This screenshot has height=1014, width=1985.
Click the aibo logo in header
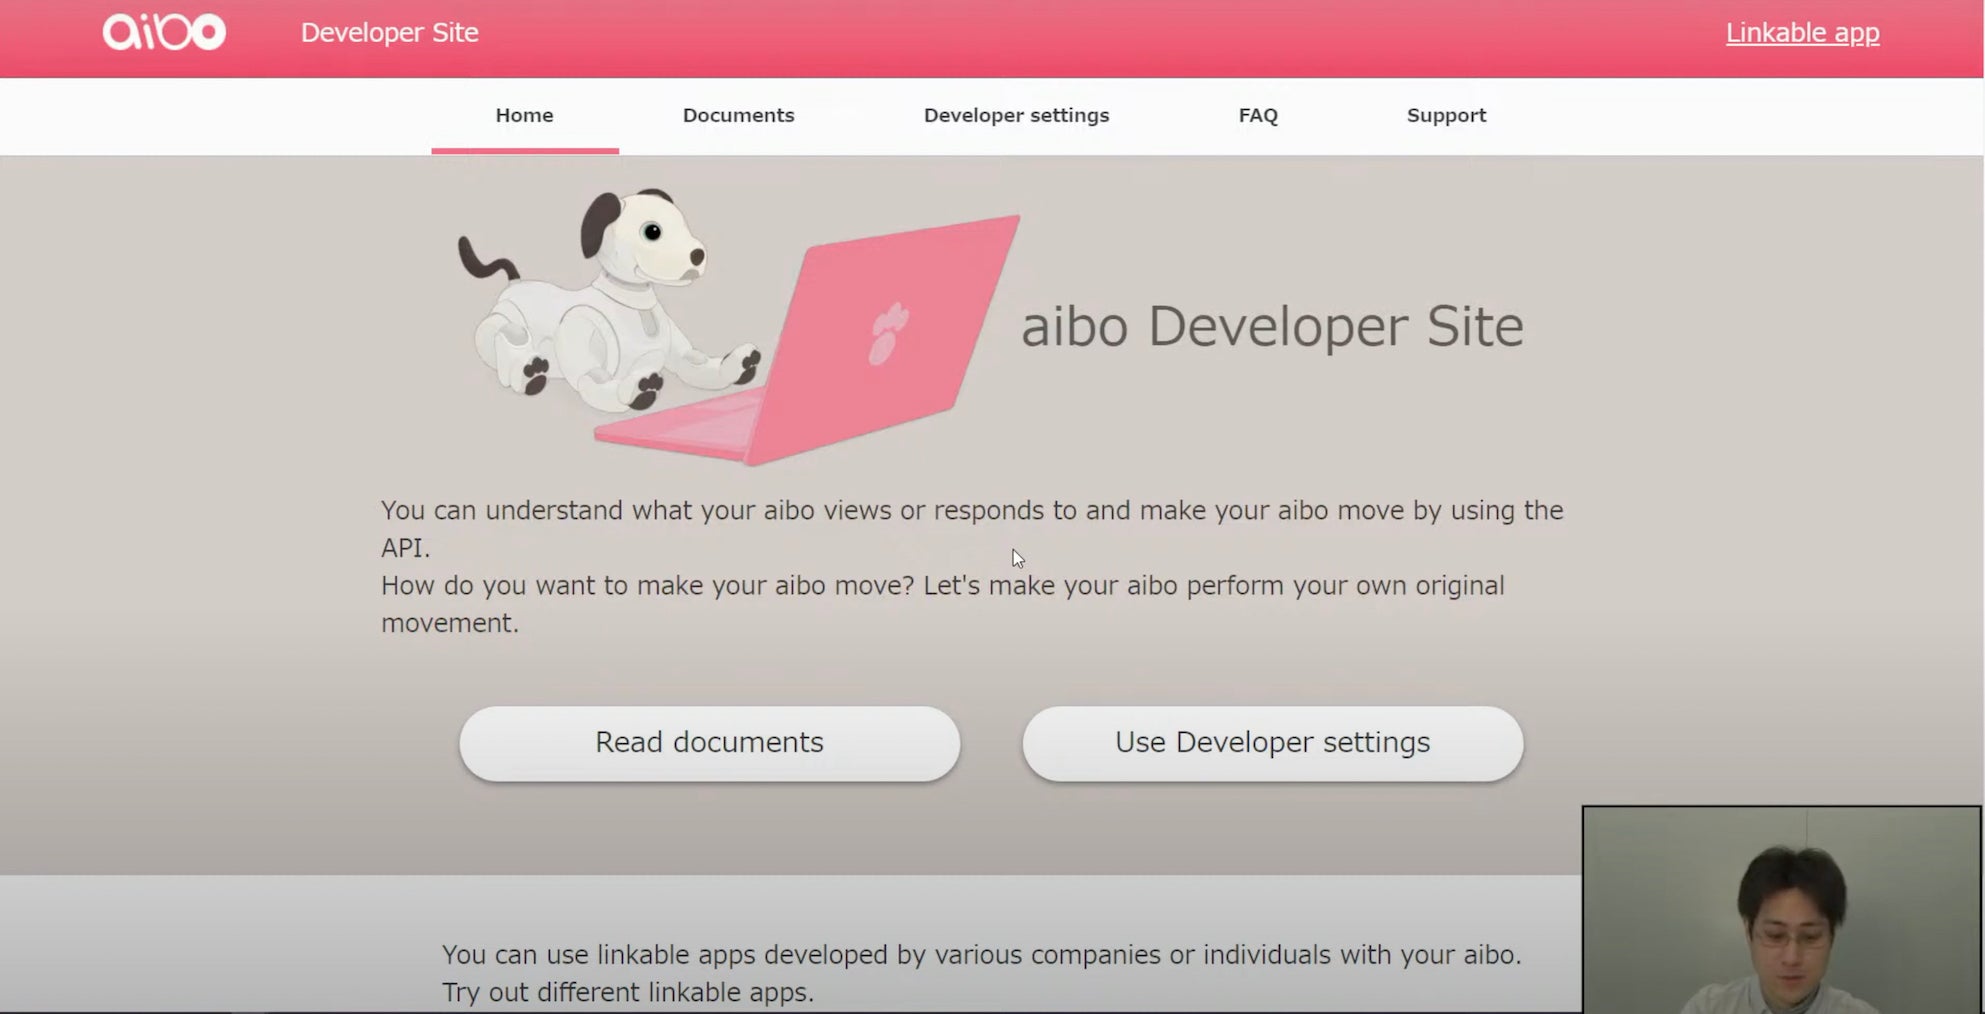pyautogui.click(x=164, y=32)
